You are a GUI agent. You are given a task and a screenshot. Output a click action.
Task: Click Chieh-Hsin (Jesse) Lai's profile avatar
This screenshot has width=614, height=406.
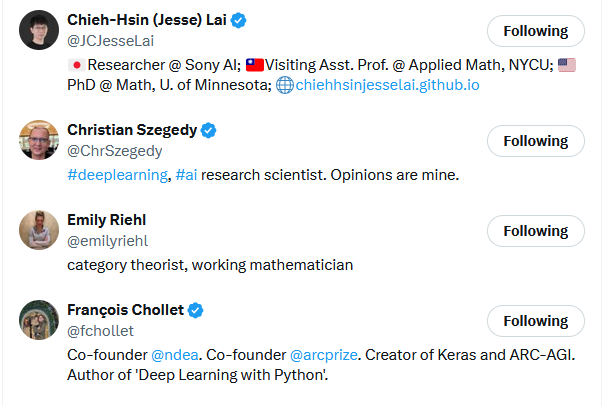[39, 31]
